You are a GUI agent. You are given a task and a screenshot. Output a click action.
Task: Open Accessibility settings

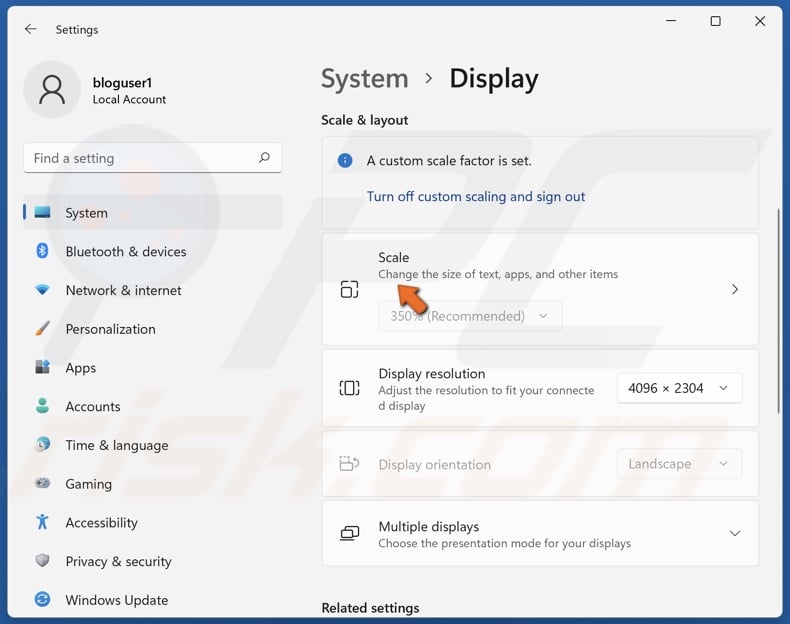click(x=153, y=522)
